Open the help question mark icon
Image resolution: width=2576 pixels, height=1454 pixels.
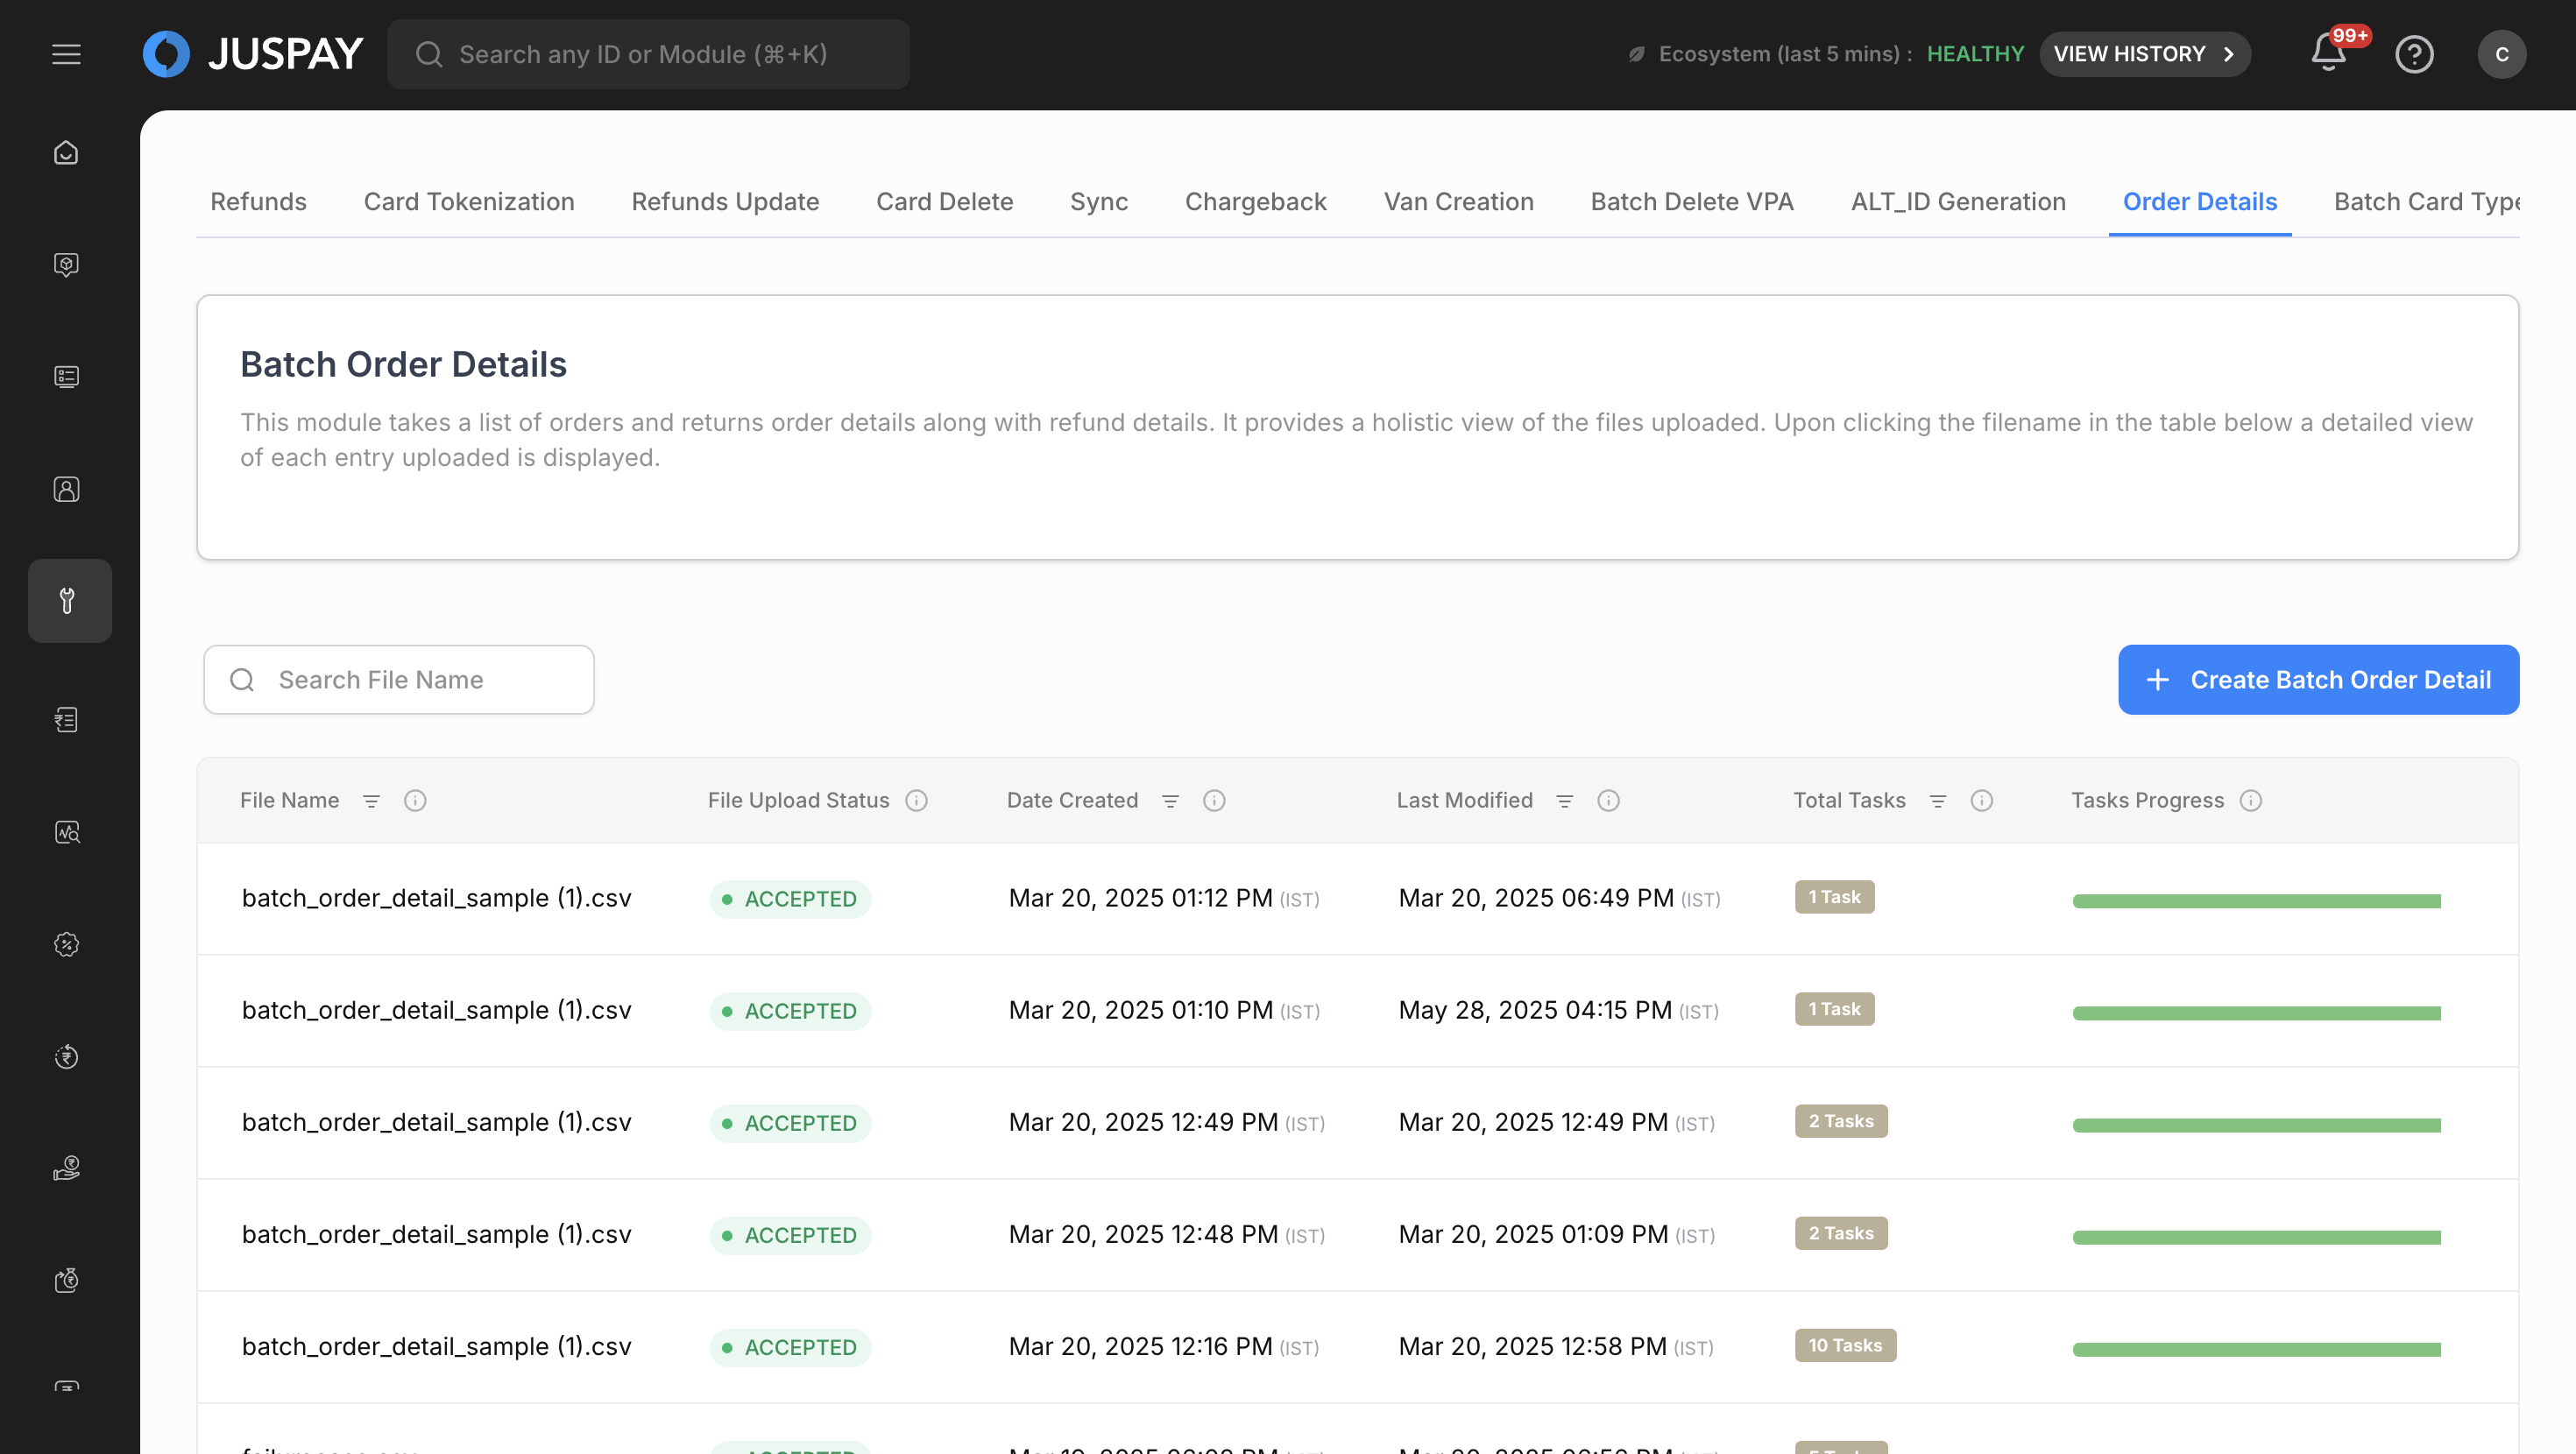(x=2413, y=54)
